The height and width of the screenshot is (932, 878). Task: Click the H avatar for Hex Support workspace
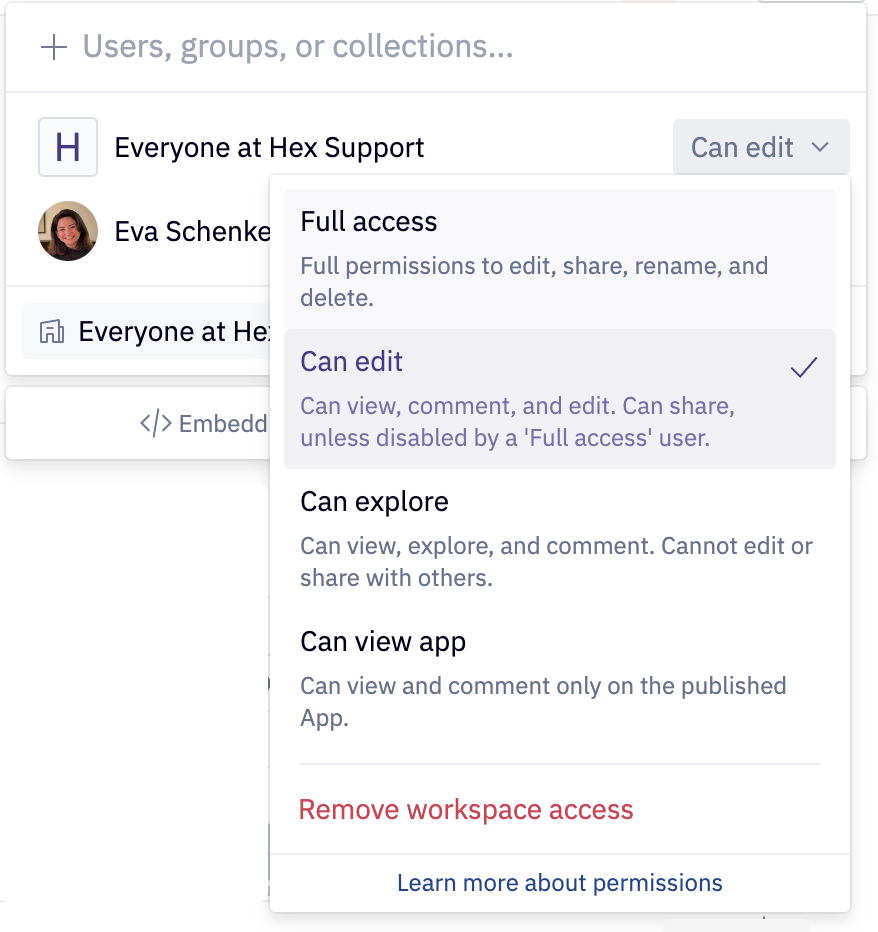click(67, 146)
